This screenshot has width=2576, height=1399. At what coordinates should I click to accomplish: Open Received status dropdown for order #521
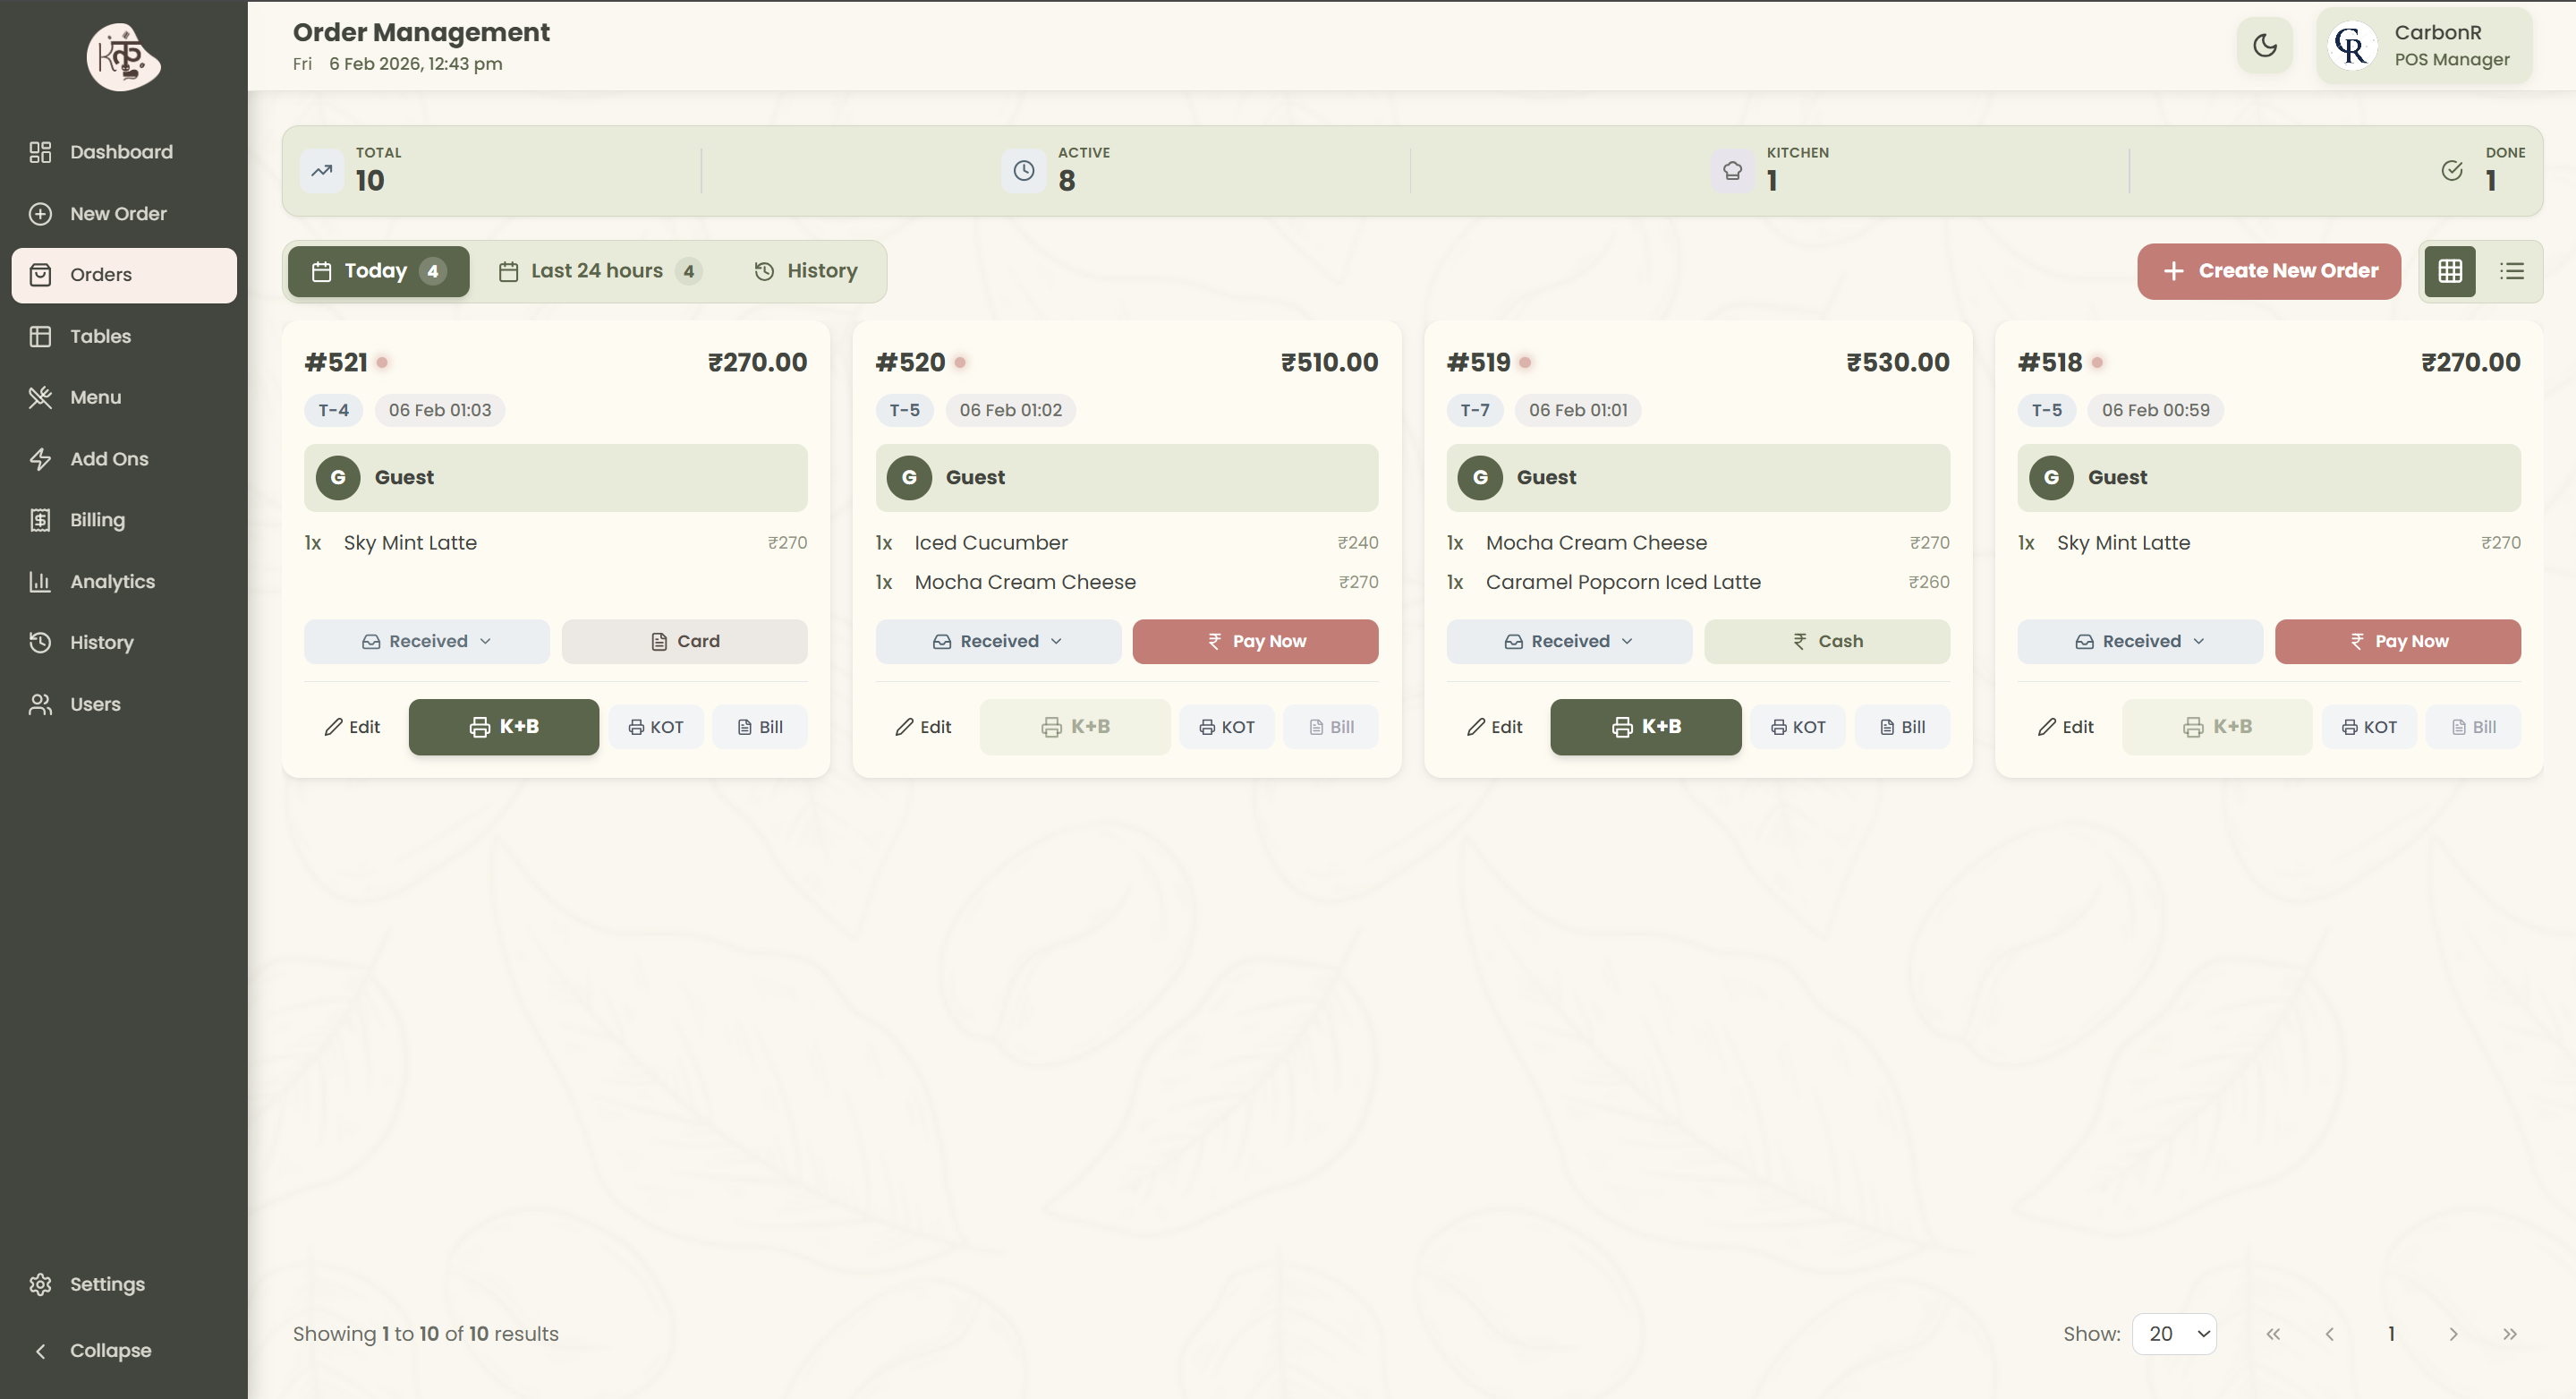pyautogui.click(x=426, y=641)
